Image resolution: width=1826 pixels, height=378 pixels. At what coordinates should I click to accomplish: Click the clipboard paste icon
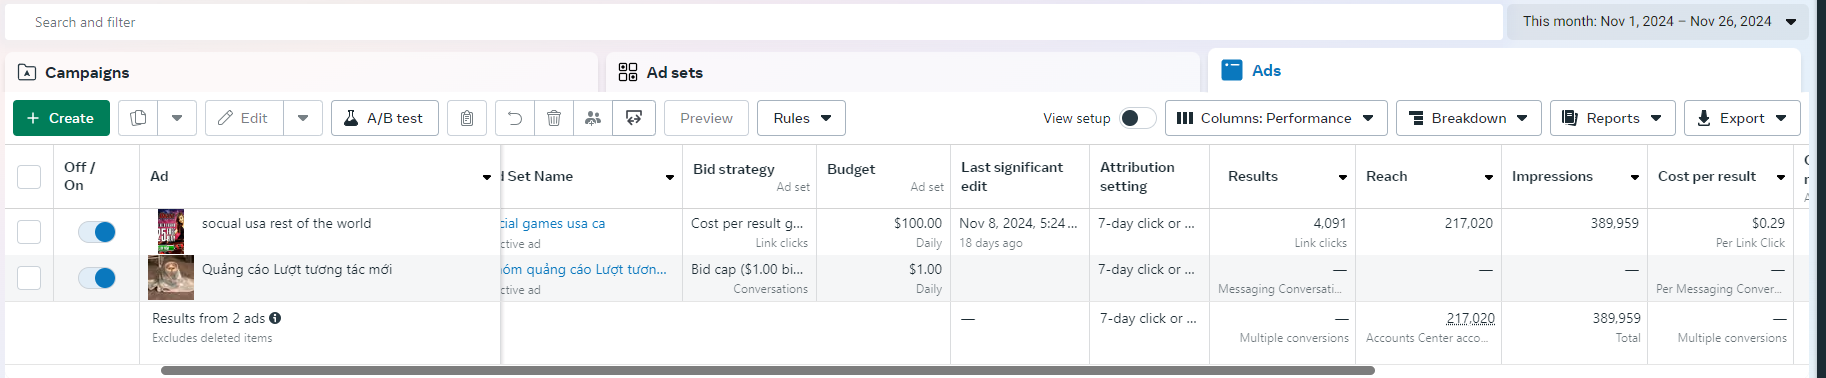[467, 118]
